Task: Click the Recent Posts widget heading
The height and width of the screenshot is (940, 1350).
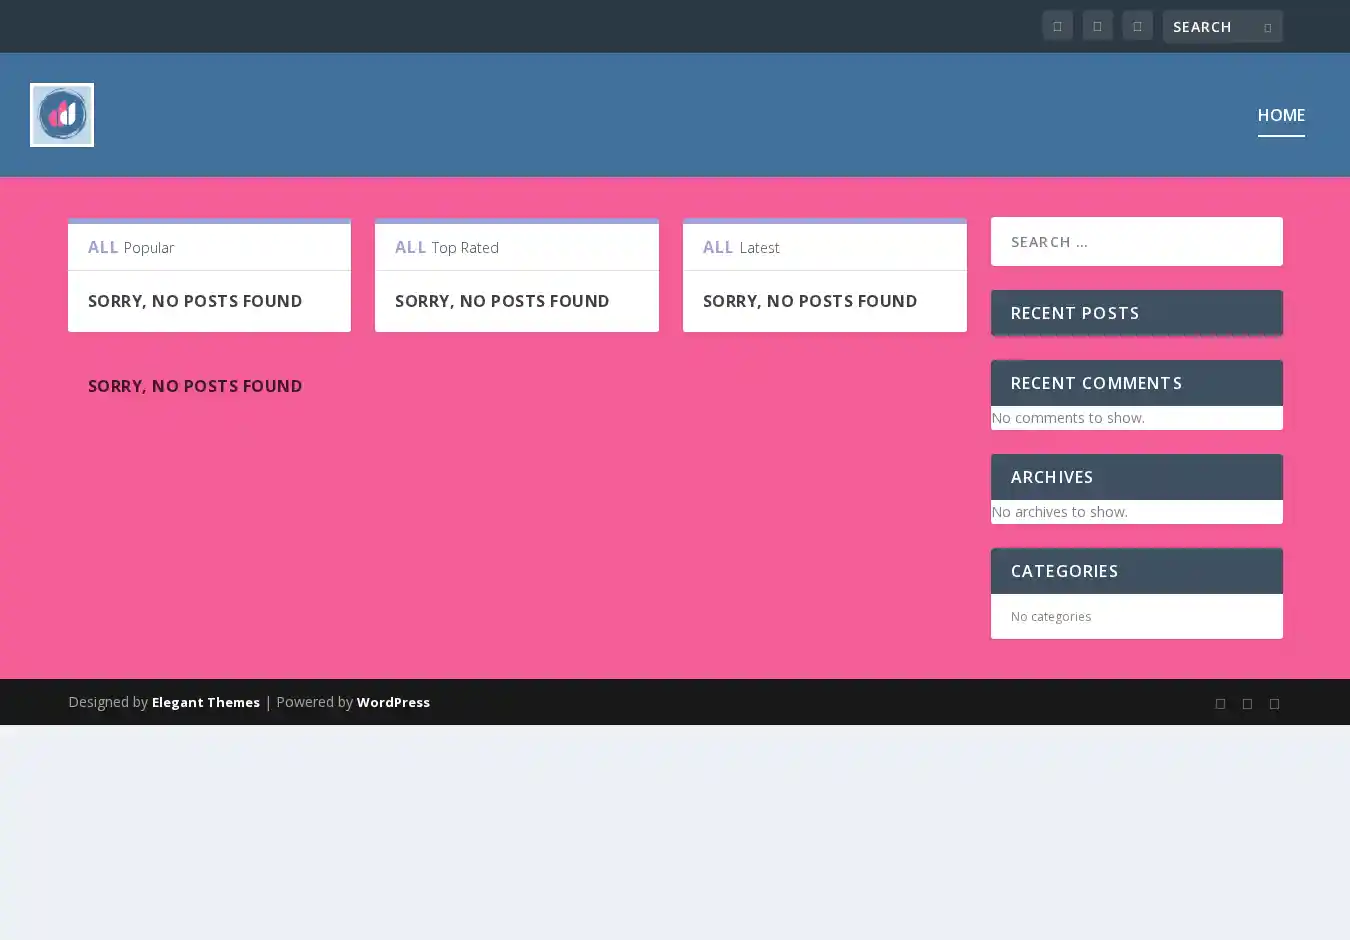Action: (x=1075, y=313)
